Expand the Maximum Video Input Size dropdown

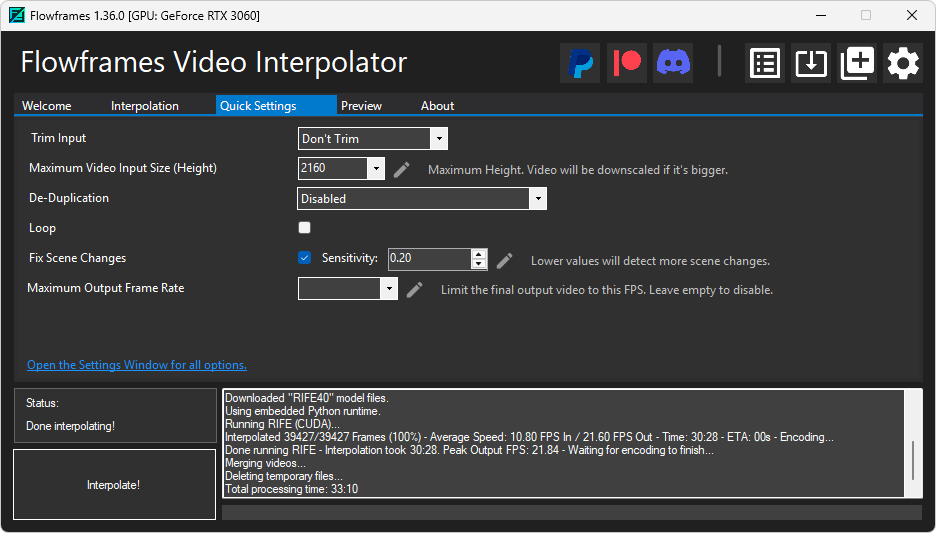pos(376,168)
